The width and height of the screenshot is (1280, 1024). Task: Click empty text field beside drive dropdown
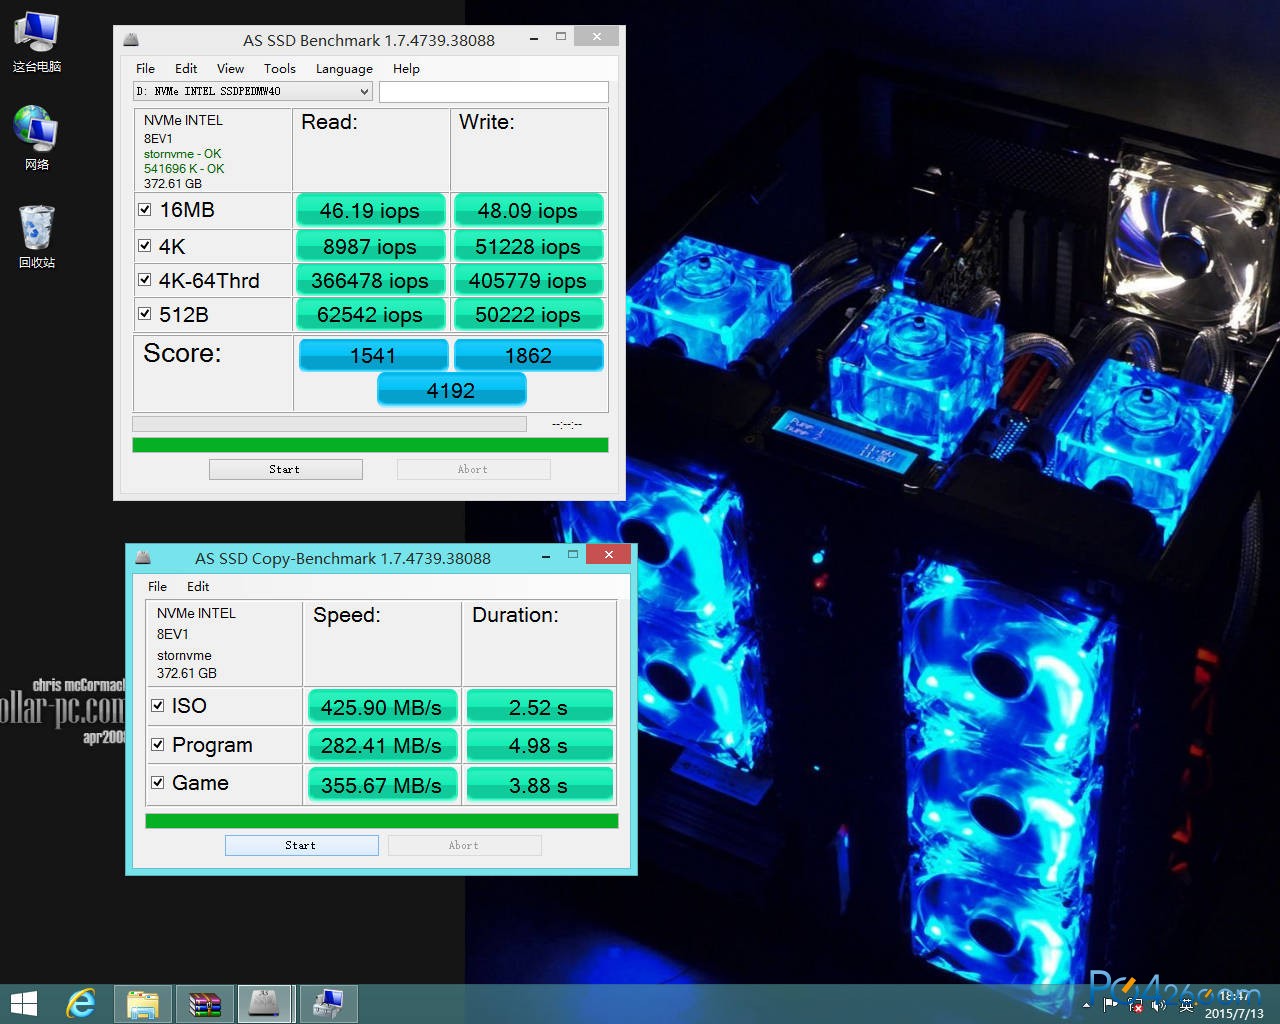(494, 91)
